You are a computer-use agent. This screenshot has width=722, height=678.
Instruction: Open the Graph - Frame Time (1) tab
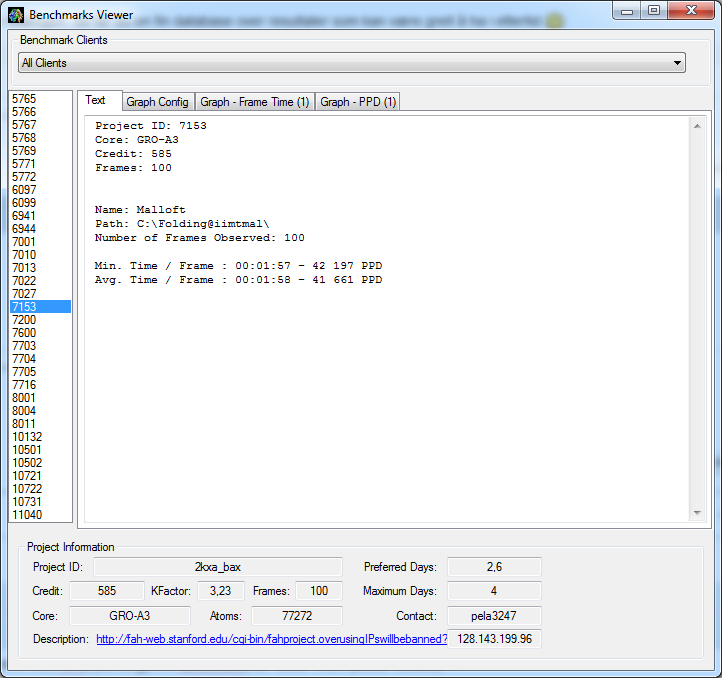(255, 102)
